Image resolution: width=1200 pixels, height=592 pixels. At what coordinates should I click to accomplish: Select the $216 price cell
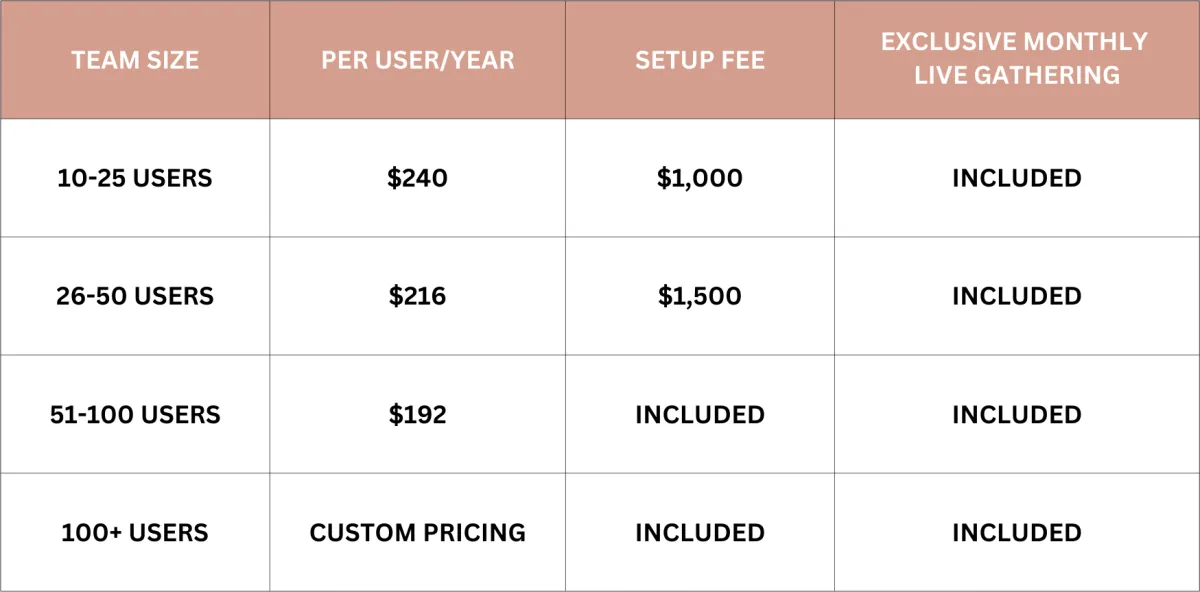click(x=418, y=296)
